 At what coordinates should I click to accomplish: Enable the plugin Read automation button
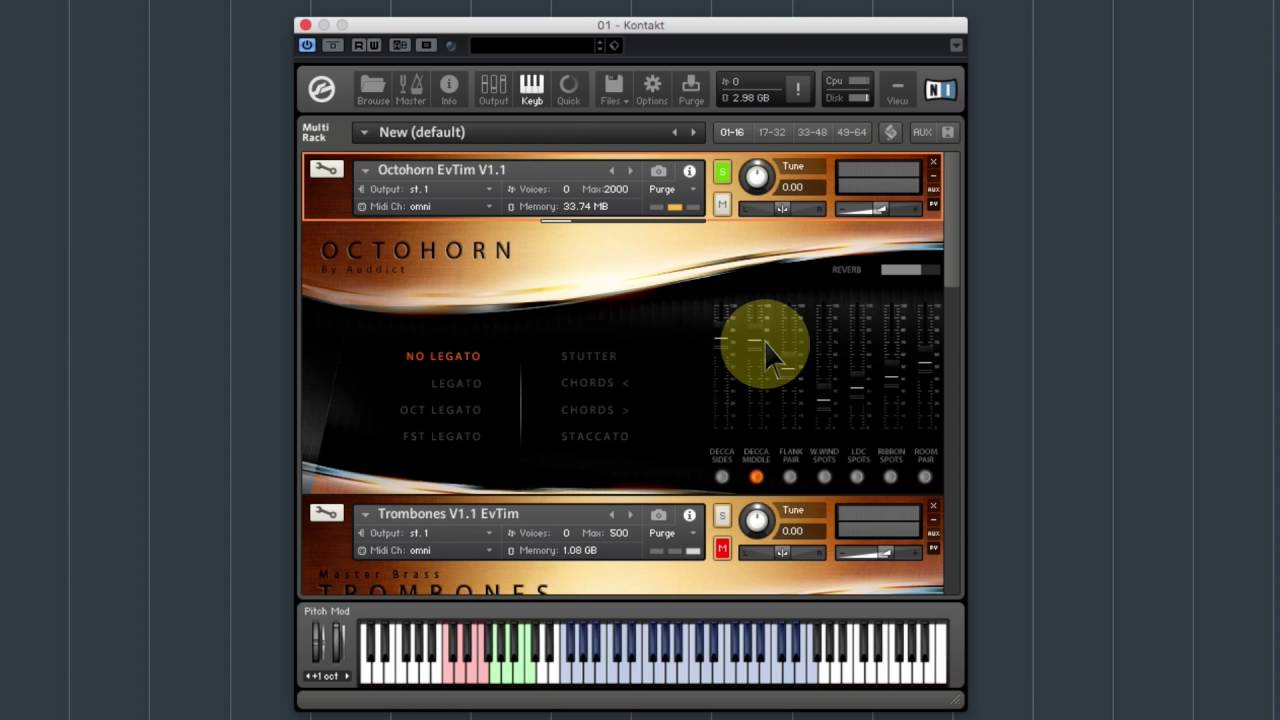[x=358, y=45]
